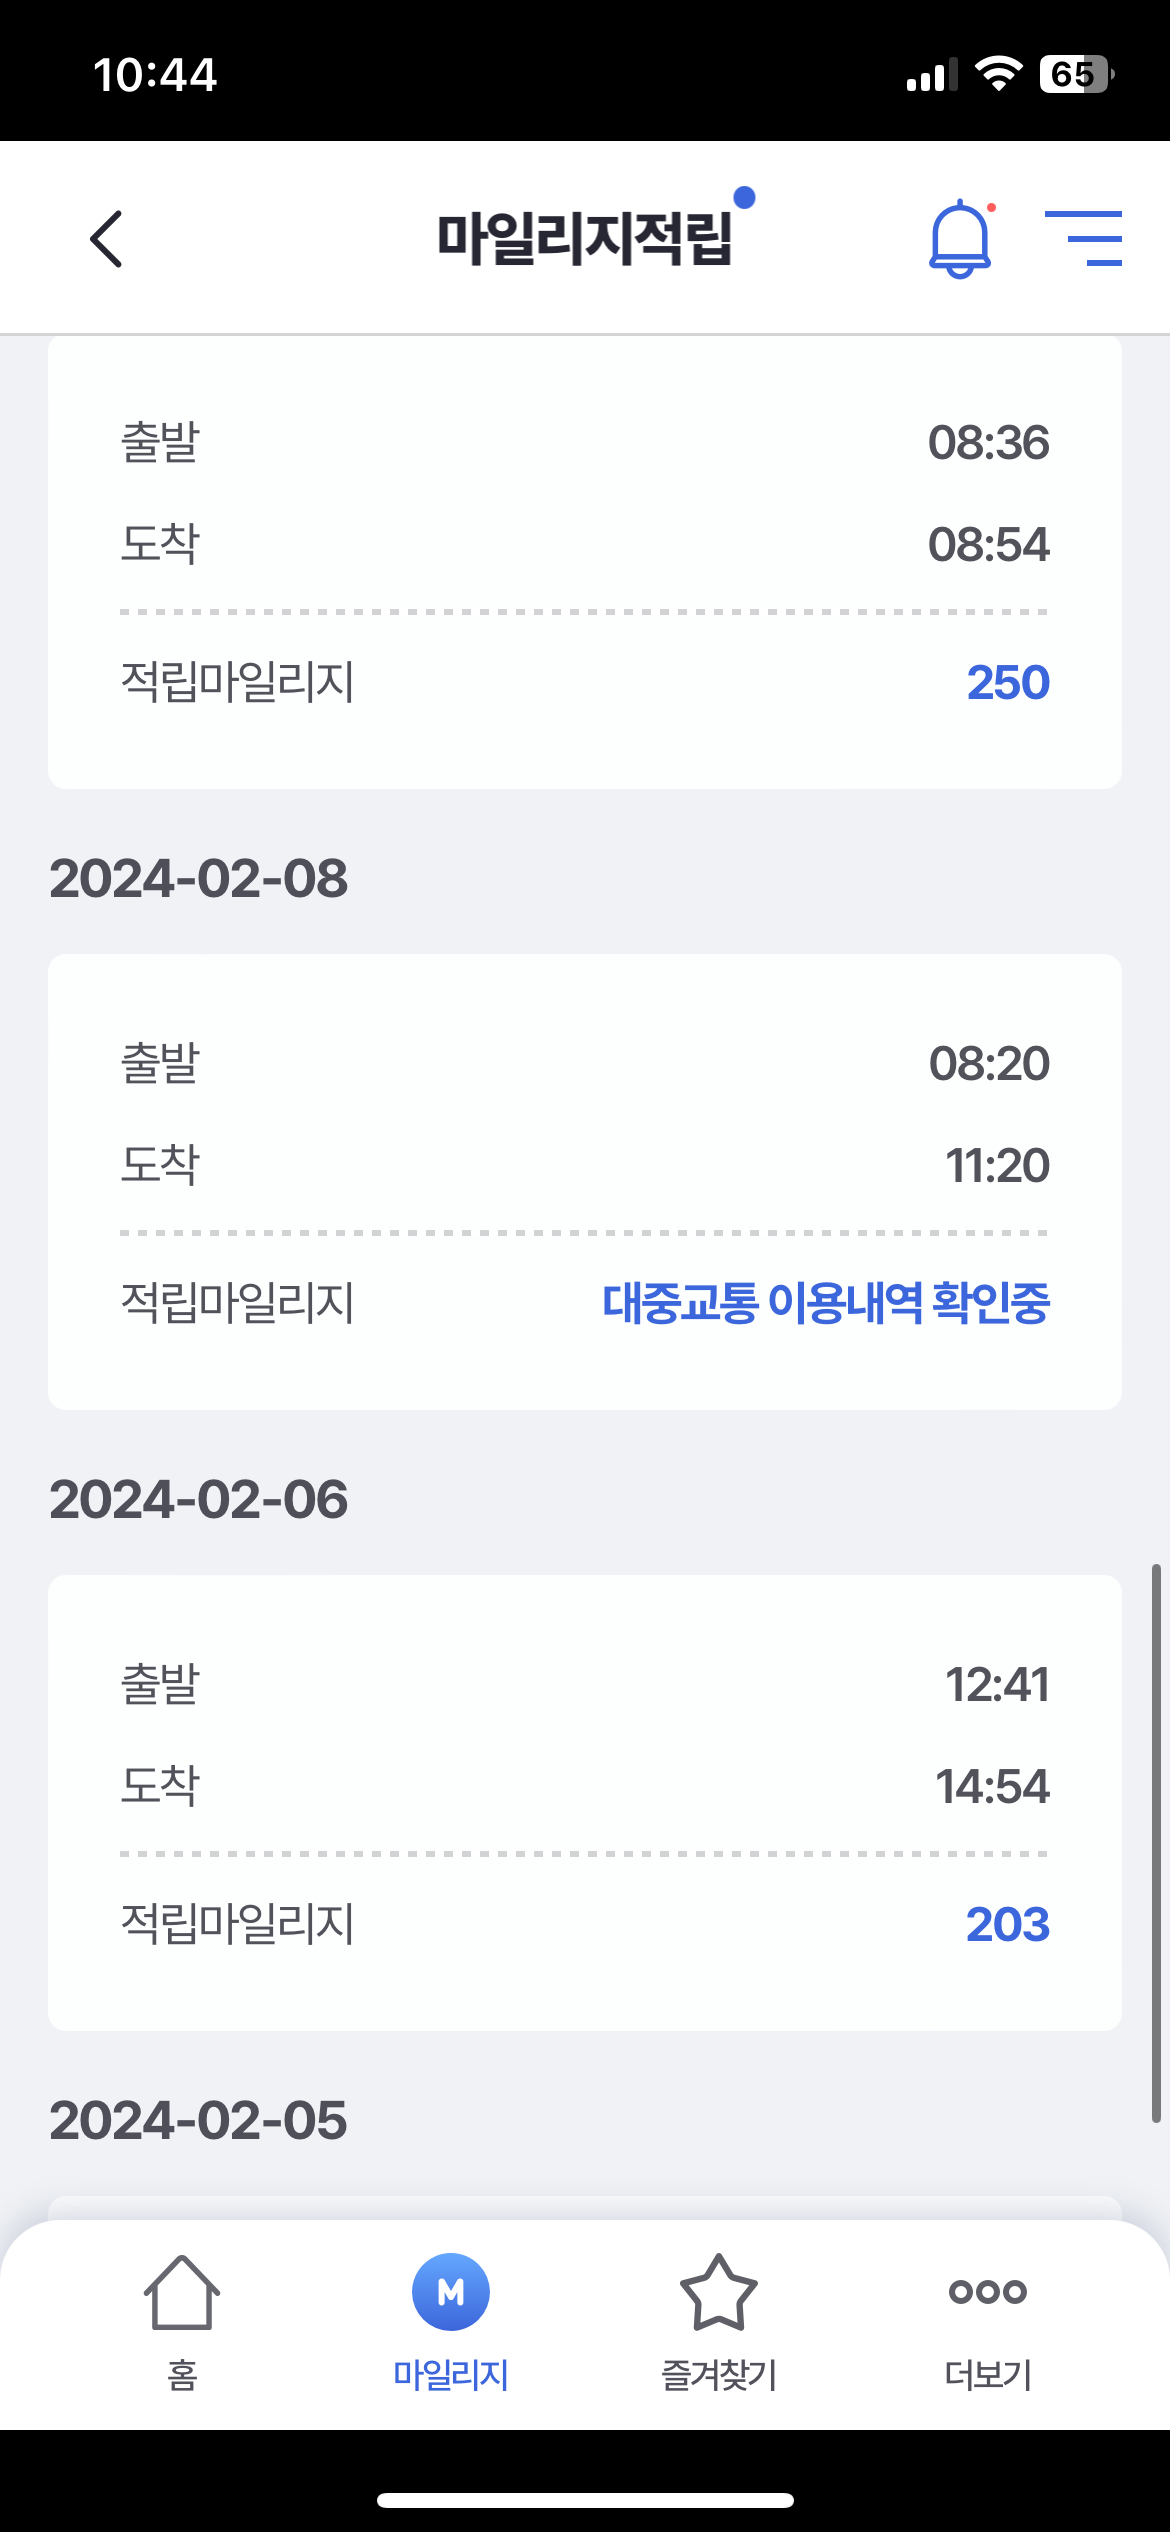The image size is (1170, 2532).
Task: Tap the battery status indicator
Action: click(x=1076, y=74)
